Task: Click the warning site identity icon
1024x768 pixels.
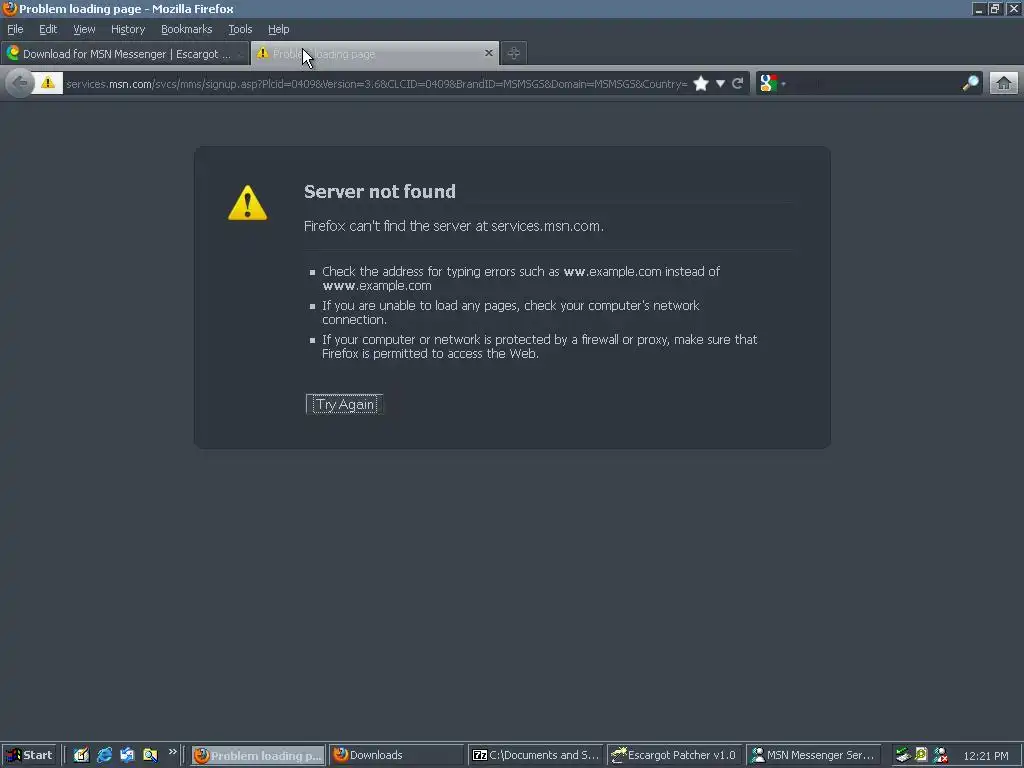Action: pos(48,83)
